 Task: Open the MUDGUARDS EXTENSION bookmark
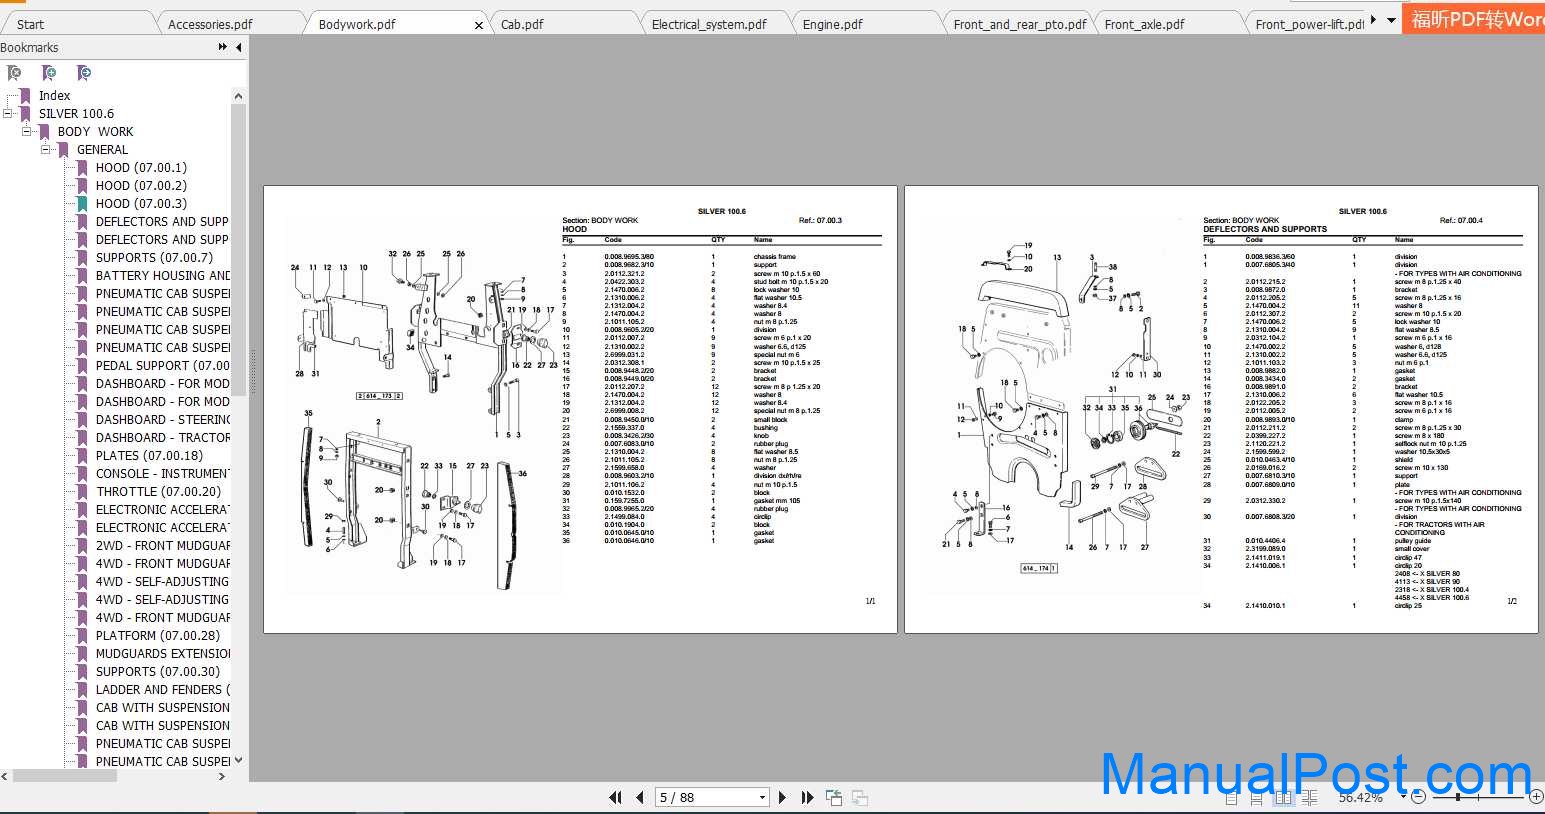(163, 654)
